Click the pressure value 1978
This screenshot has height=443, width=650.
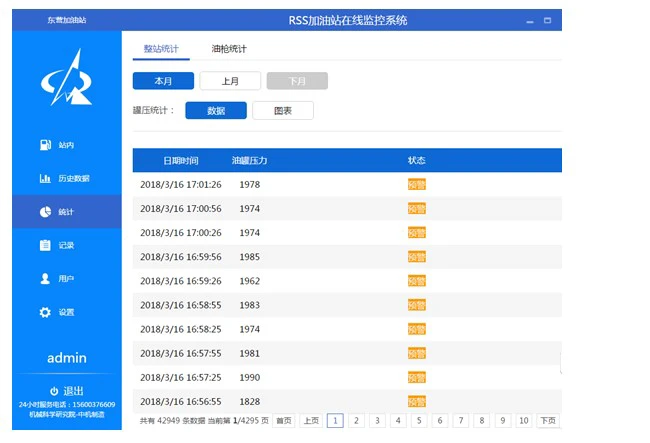point(250,184)
